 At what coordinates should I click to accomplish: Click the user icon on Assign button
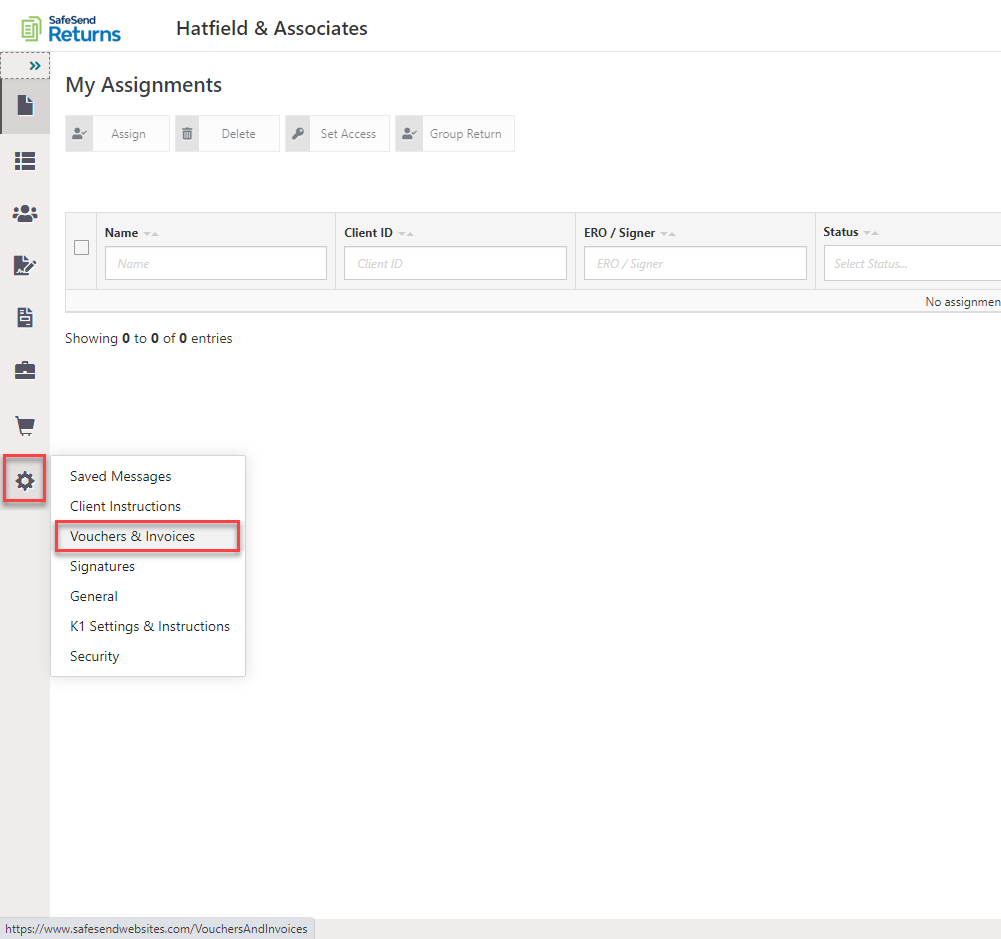[x=79, y=133]
